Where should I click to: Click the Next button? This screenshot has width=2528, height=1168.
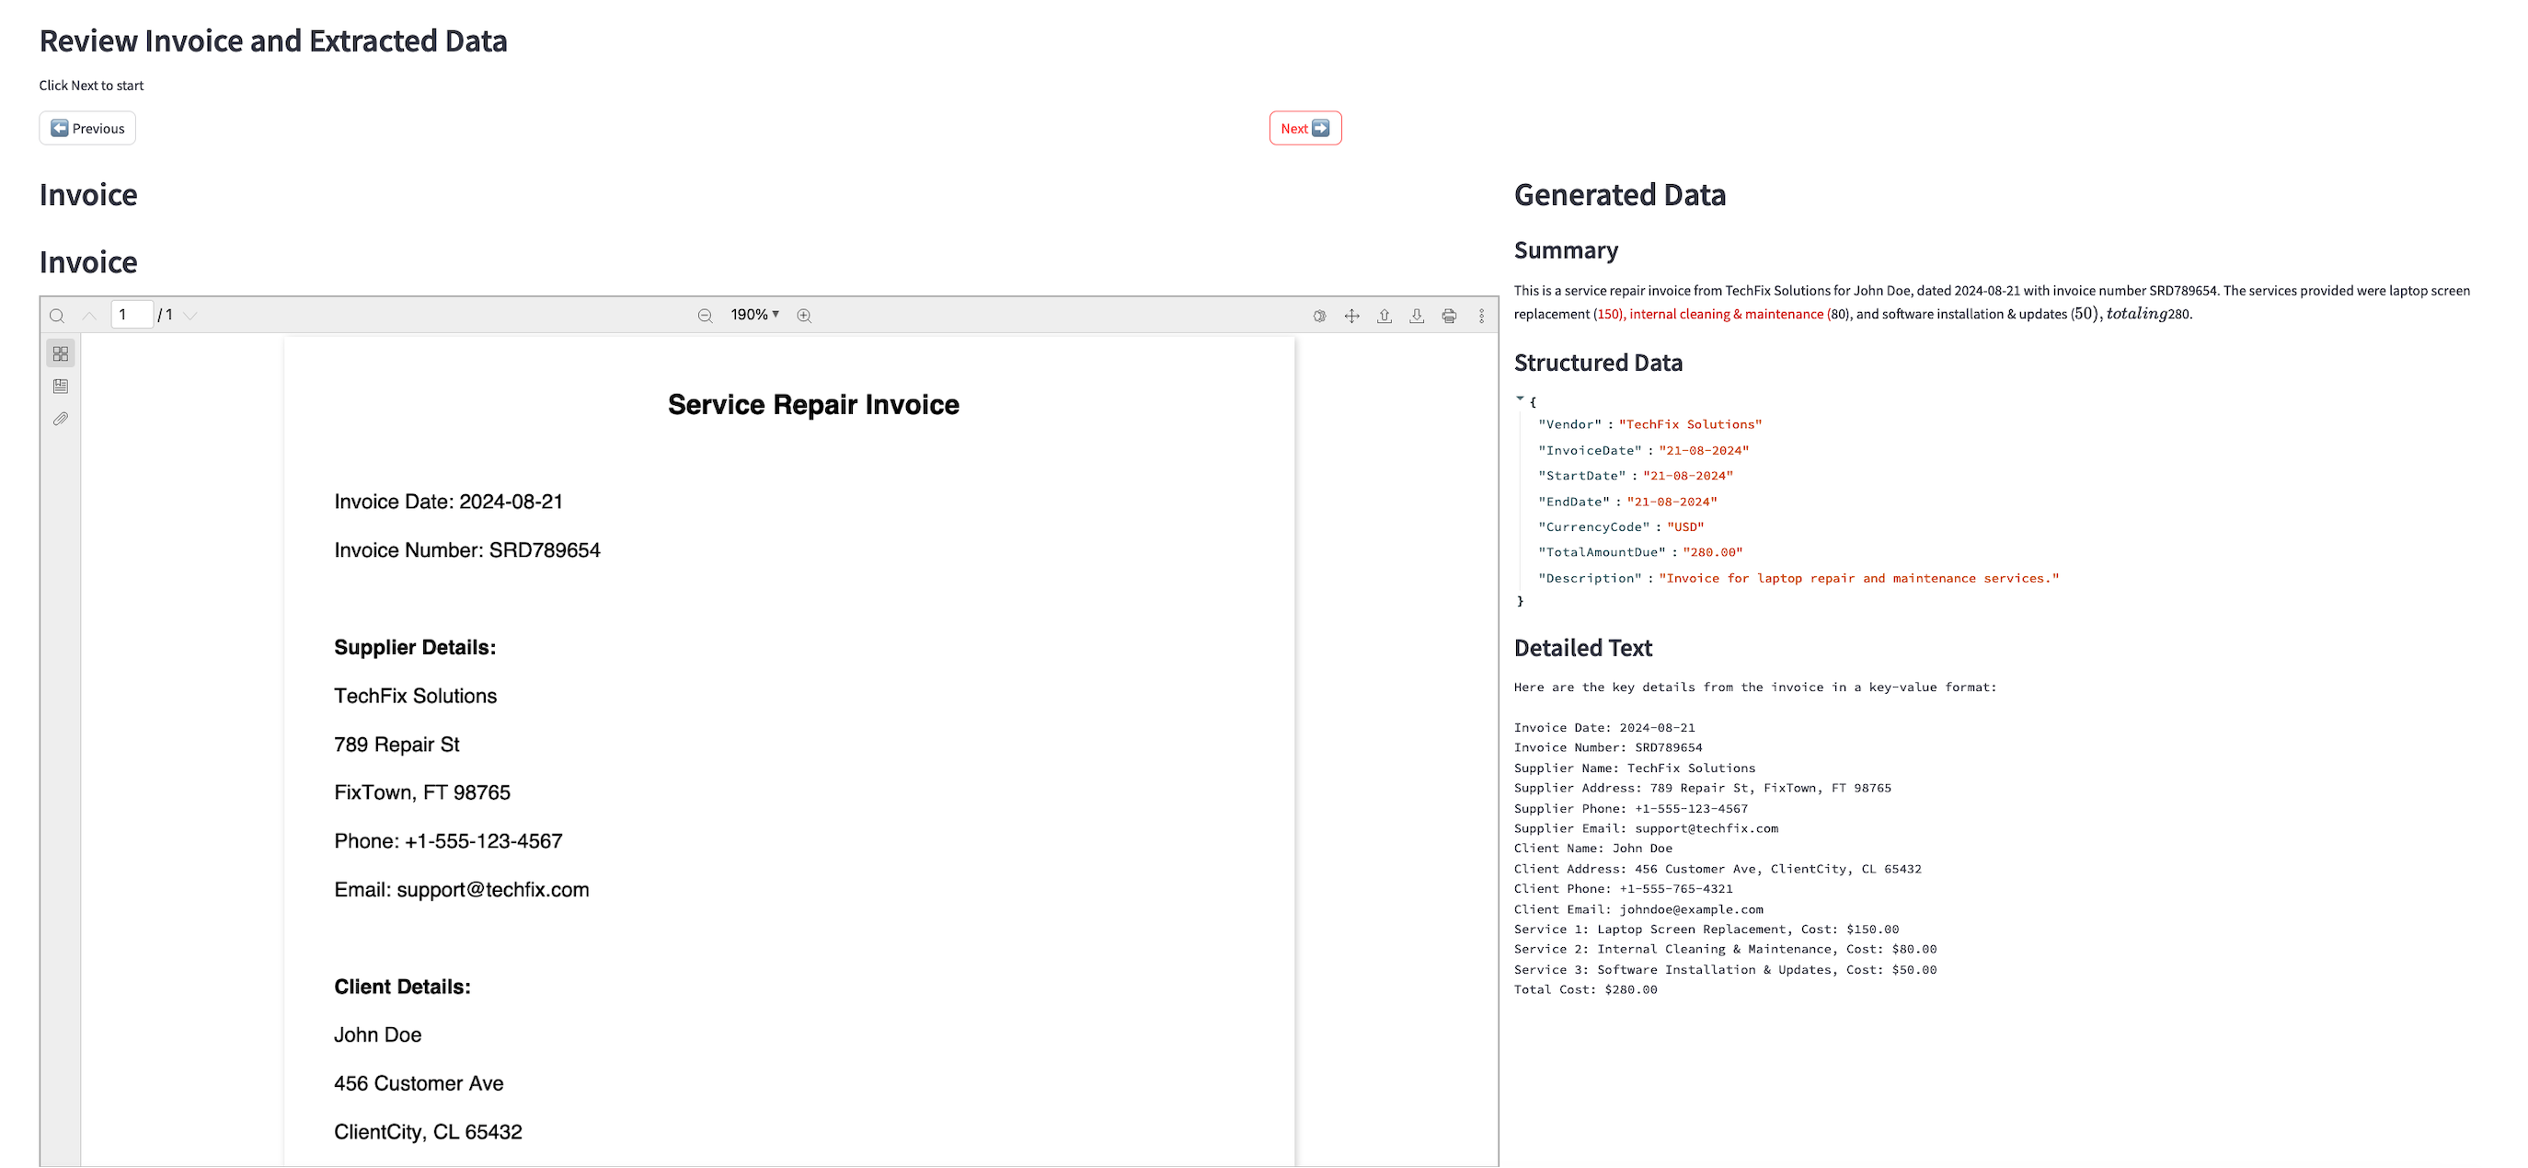1305,128
